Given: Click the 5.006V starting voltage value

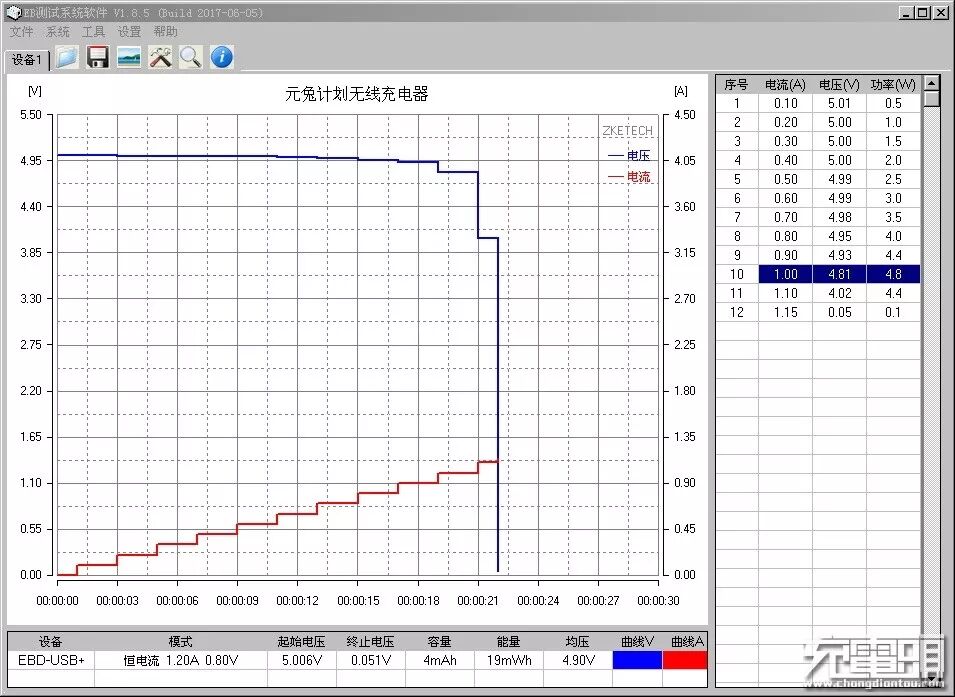Looking at the screenshot, I should click(301, 660).
